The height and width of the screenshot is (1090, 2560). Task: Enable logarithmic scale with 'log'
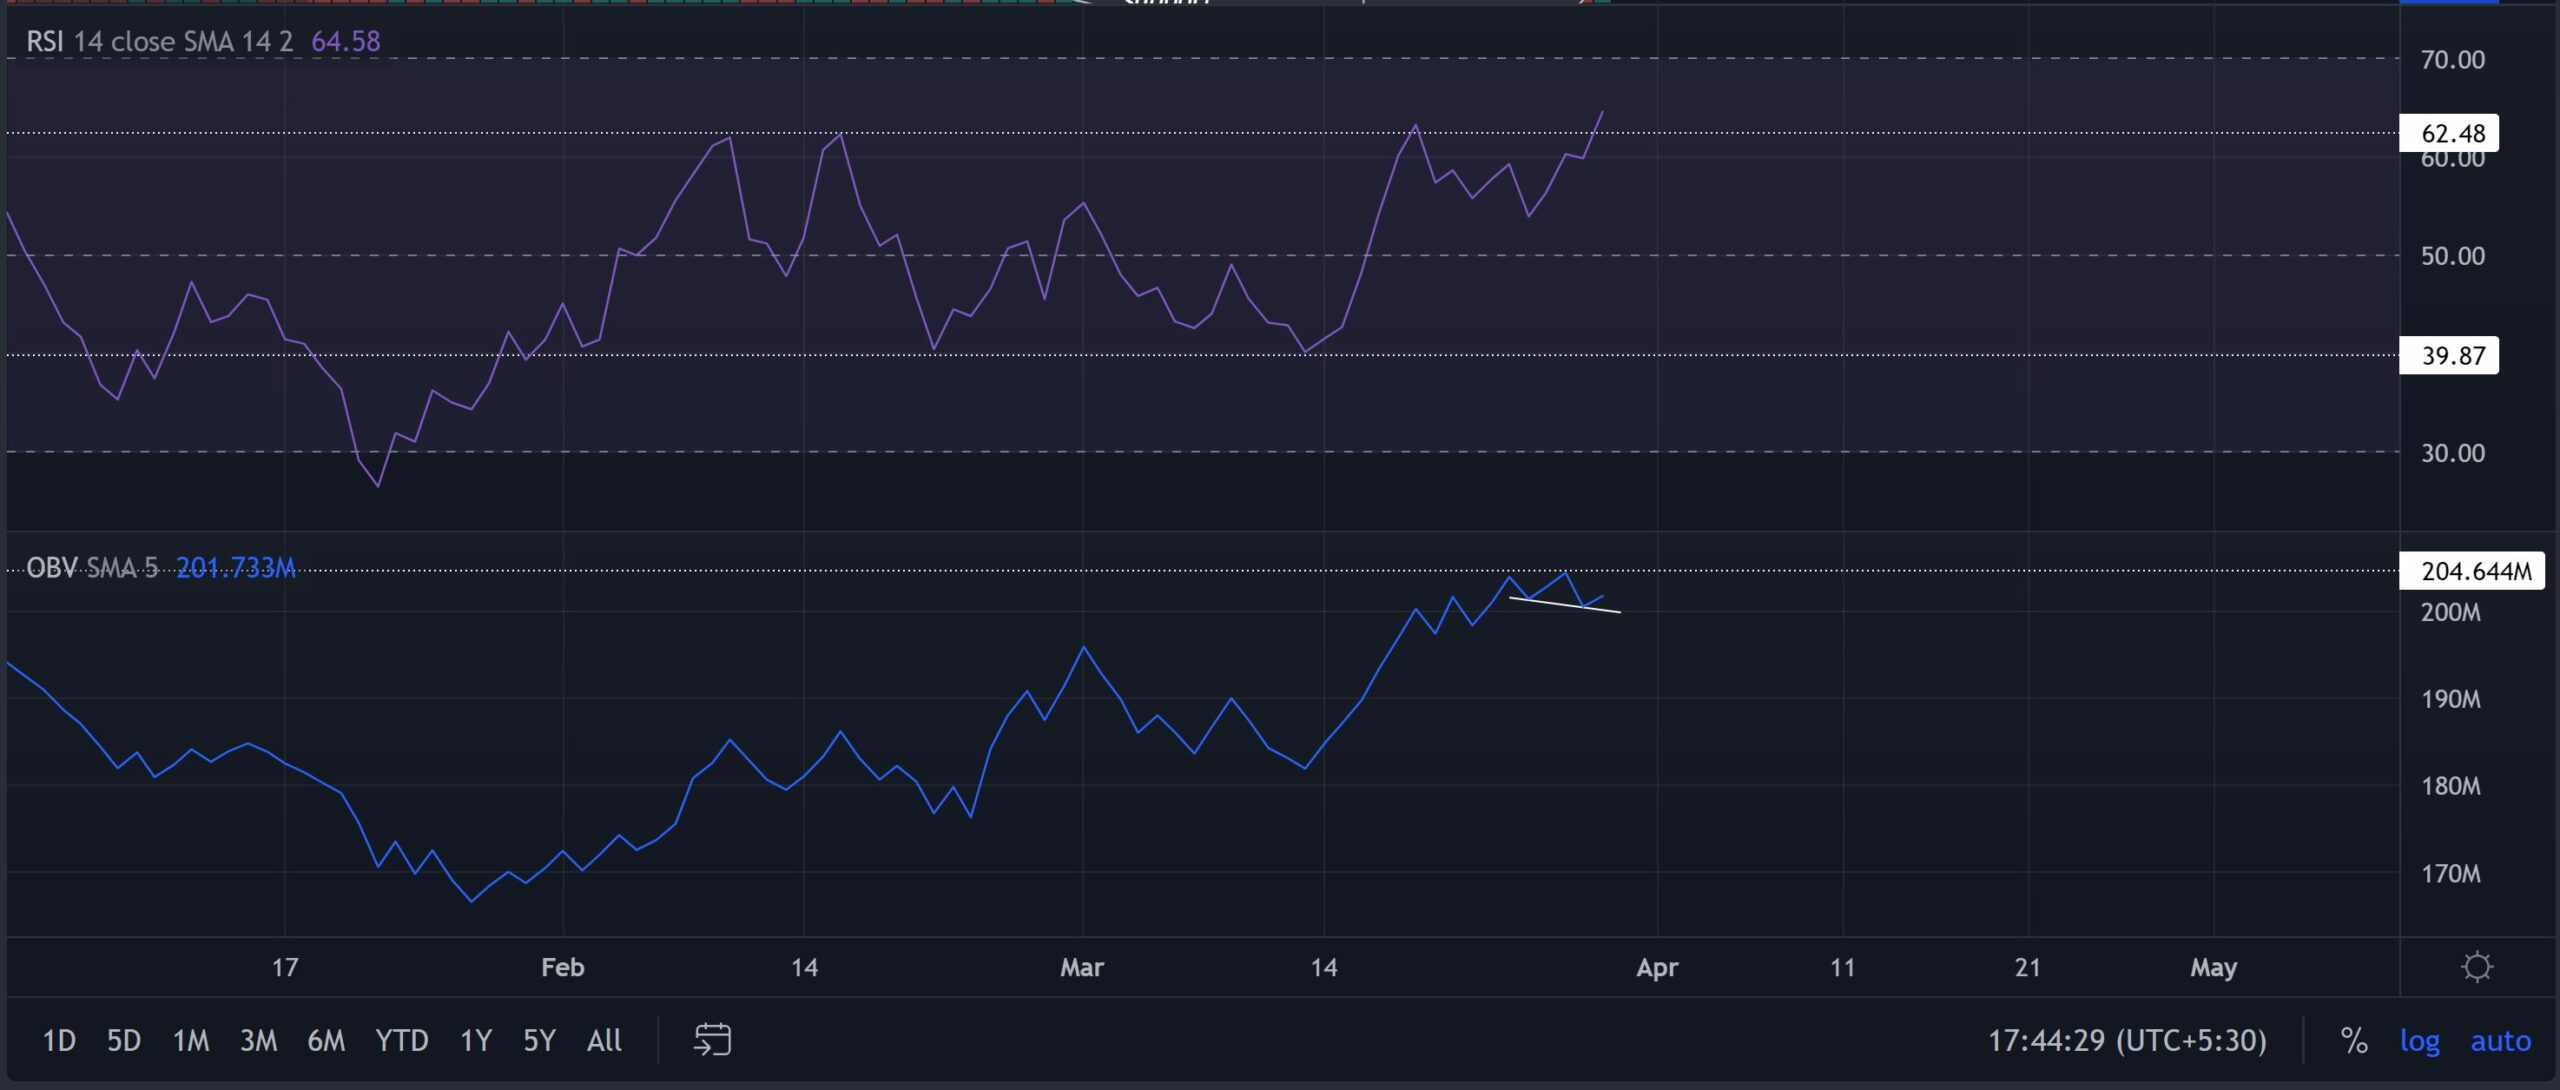click(x=2421, y=1040)
